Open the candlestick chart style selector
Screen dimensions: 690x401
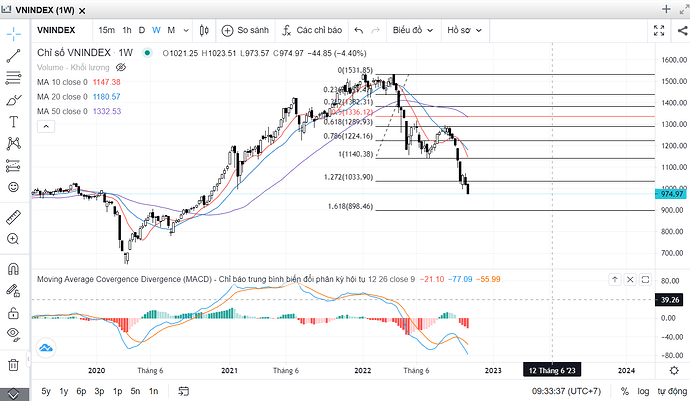click(x=201, y=30)
